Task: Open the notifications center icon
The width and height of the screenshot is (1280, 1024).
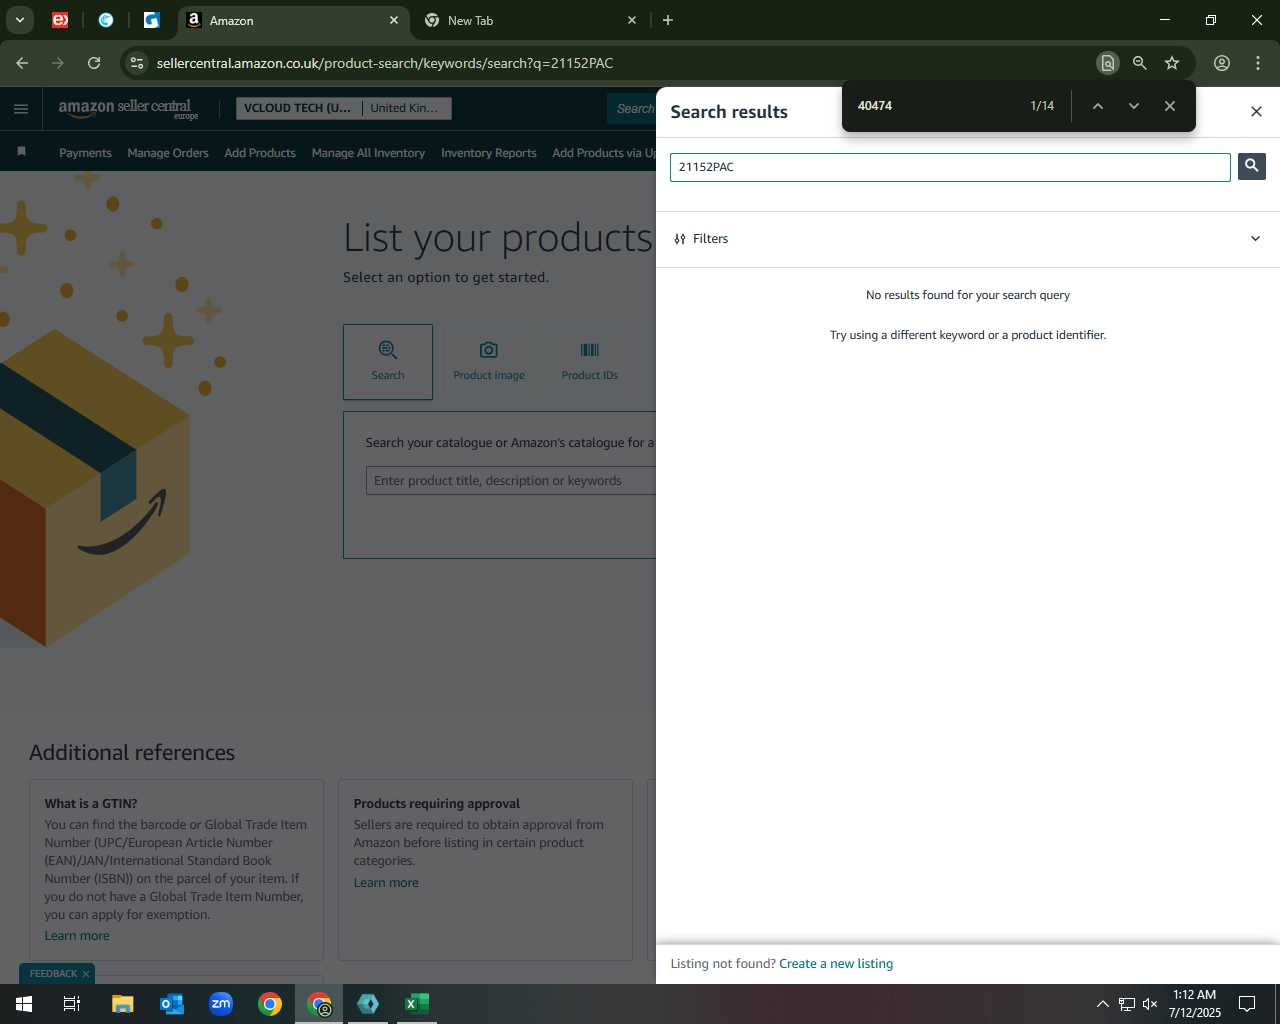Action: [x=1247, y=1004]
